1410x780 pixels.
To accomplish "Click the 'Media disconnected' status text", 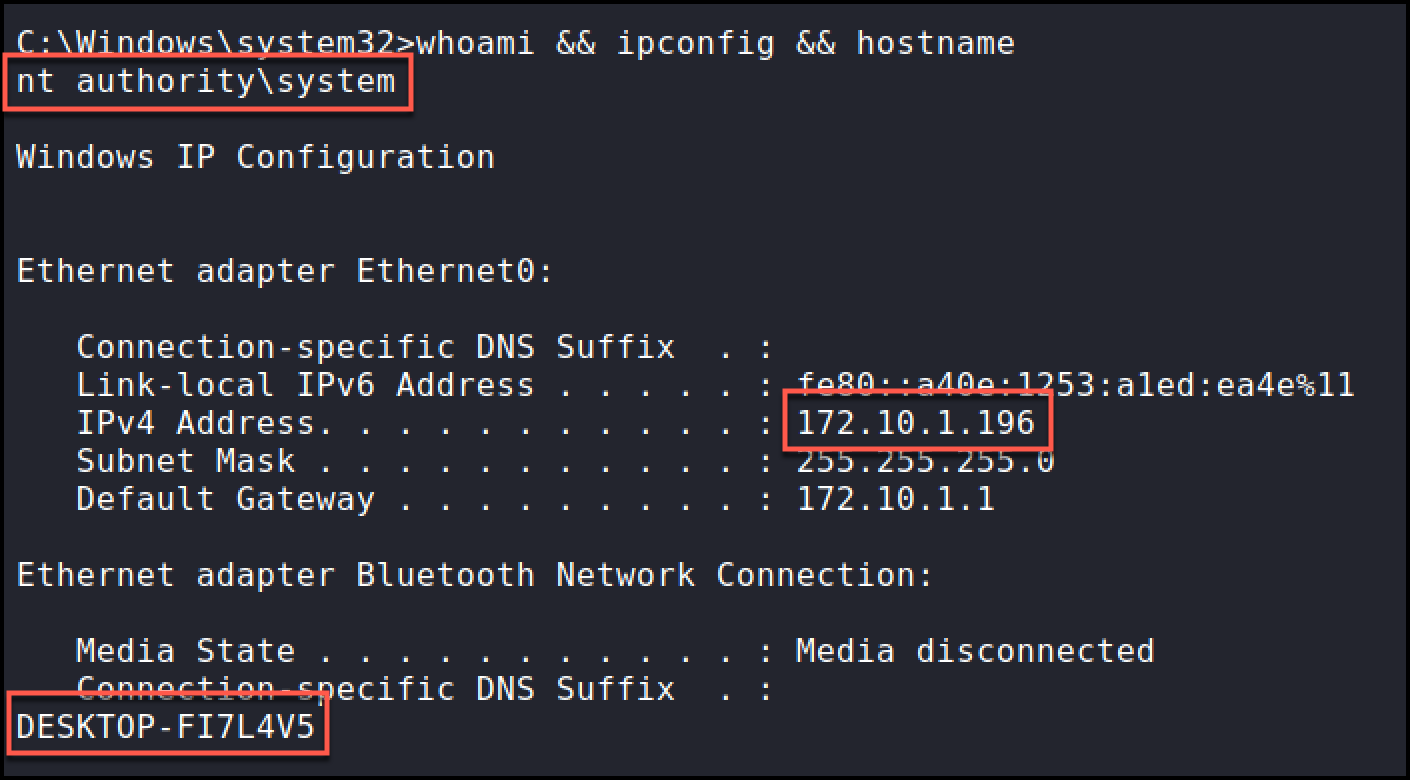I will [975, 652].
